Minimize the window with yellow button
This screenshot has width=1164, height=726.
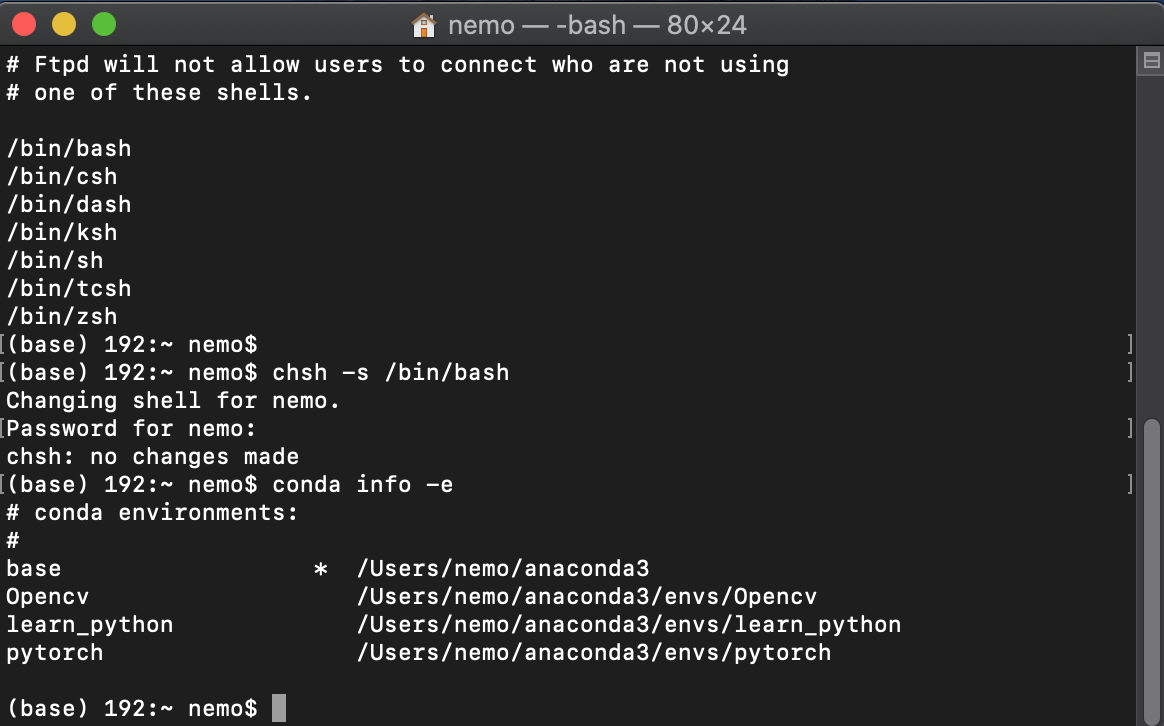64,24
